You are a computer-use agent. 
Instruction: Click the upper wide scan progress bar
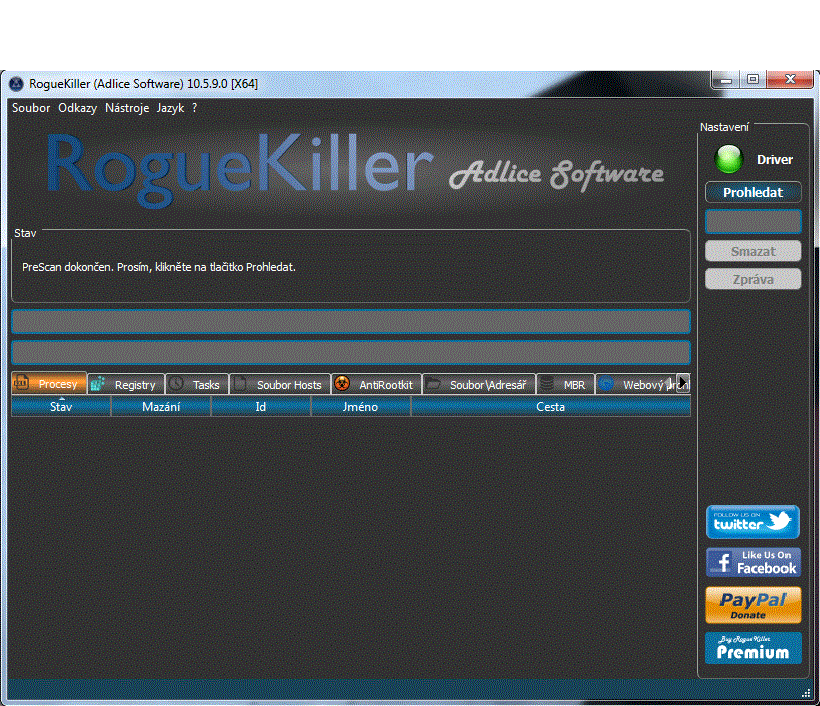pyautogui.click(x=351, y=321)
